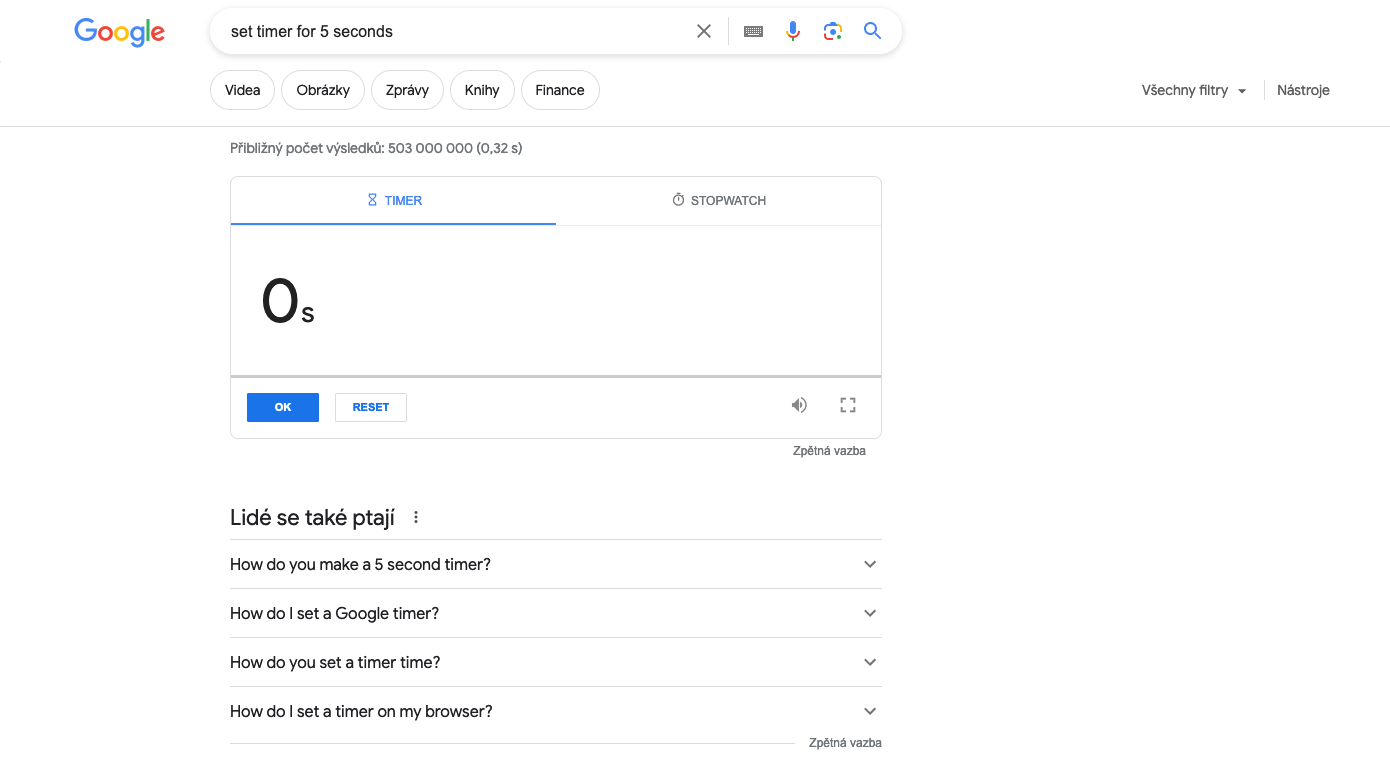
Task: Reset the timer
Action: 370,407
